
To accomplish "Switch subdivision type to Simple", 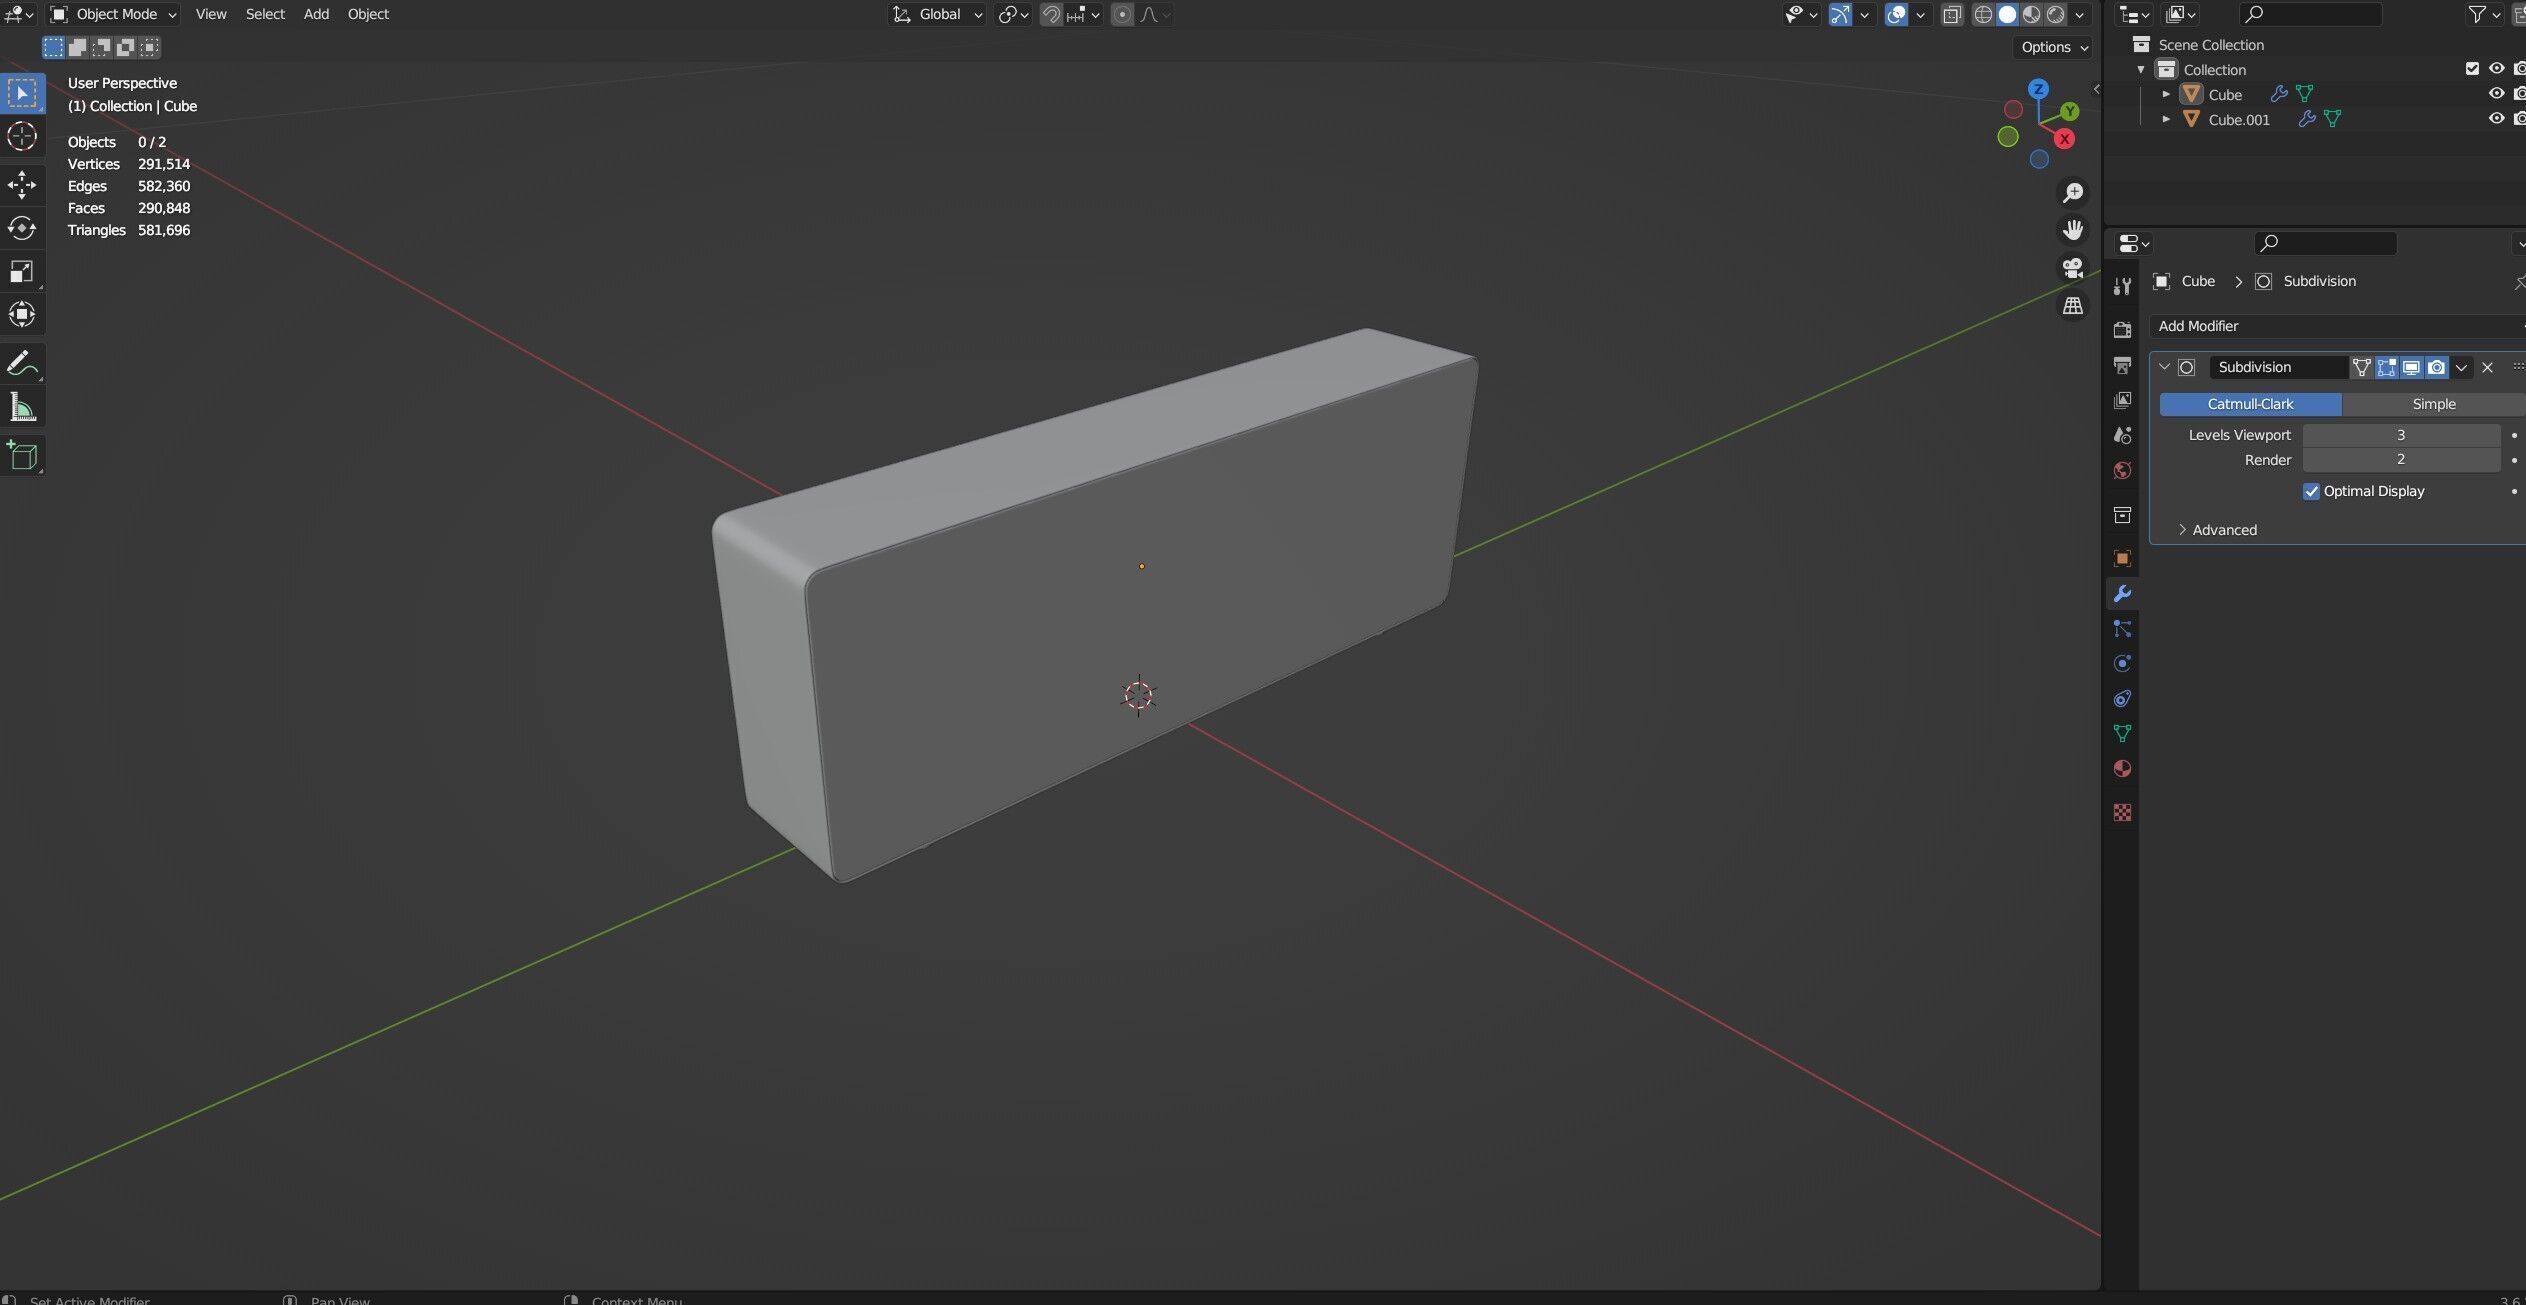I will (x=2432, y=404).
